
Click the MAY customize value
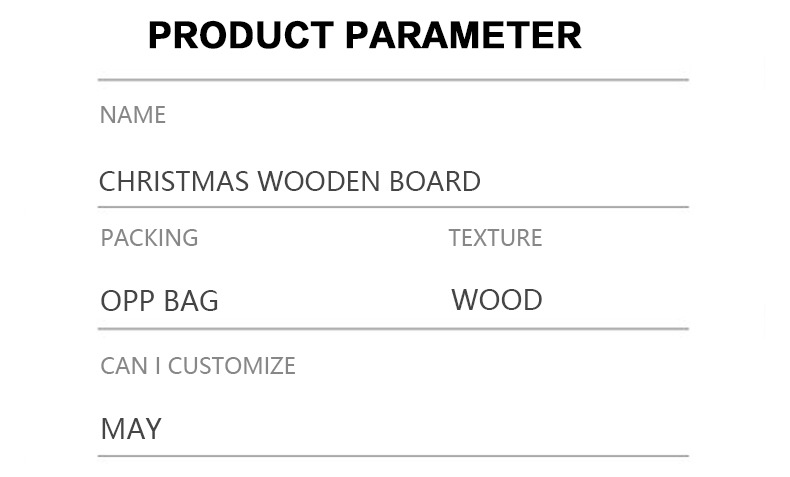pos(131,429)
